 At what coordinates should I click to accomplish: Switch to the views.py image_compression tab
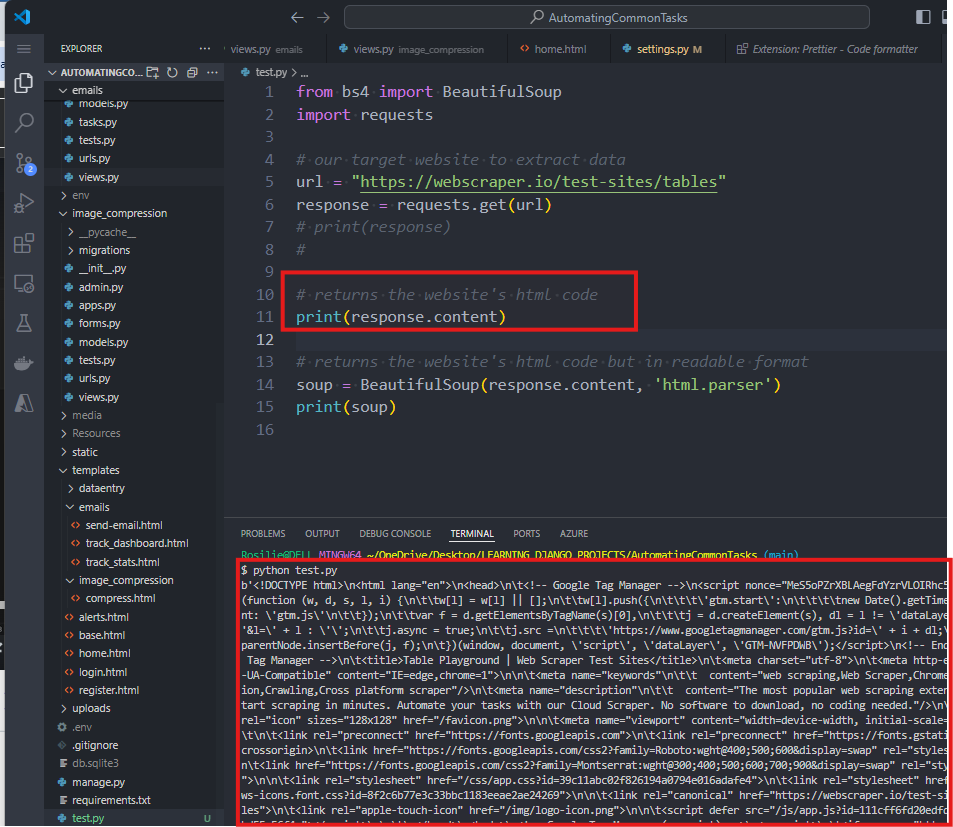[417, 49]
